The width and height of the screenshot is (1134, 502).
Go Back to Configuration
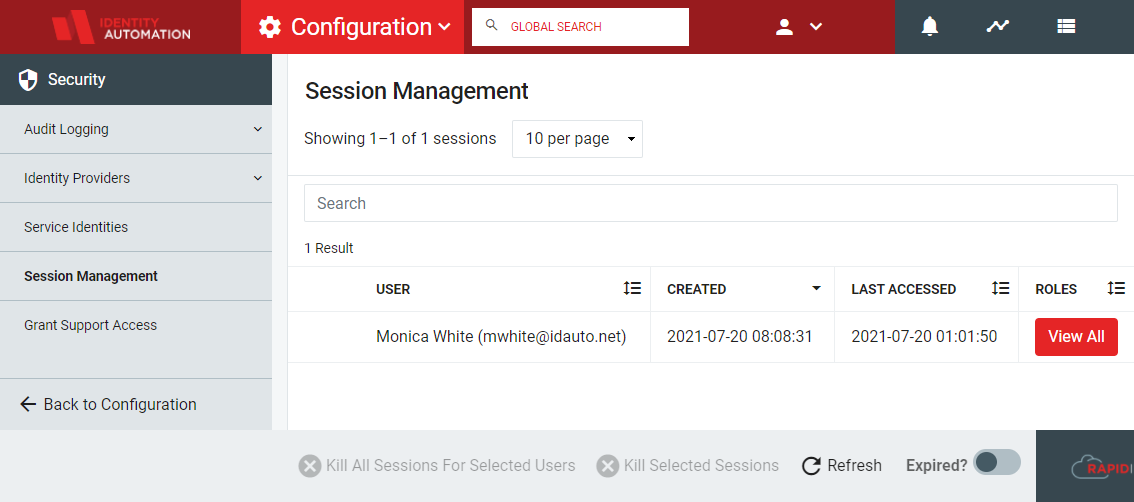pyautogui.click(x=108, y=404)
